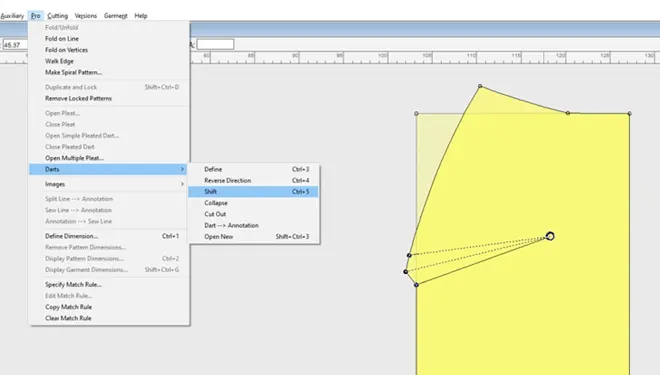Click the top vertex of yellow pattern
Image resolution: width=660 pixels, height=375 pixels.
point(480,86)
